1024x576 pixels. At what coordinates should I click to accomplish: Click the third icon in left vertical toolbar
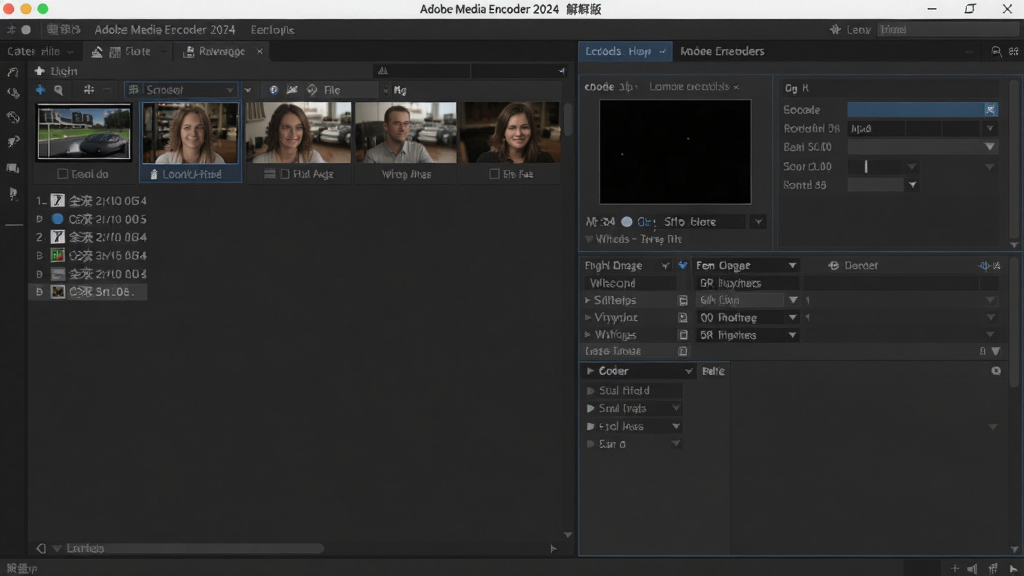coord(12,118)
